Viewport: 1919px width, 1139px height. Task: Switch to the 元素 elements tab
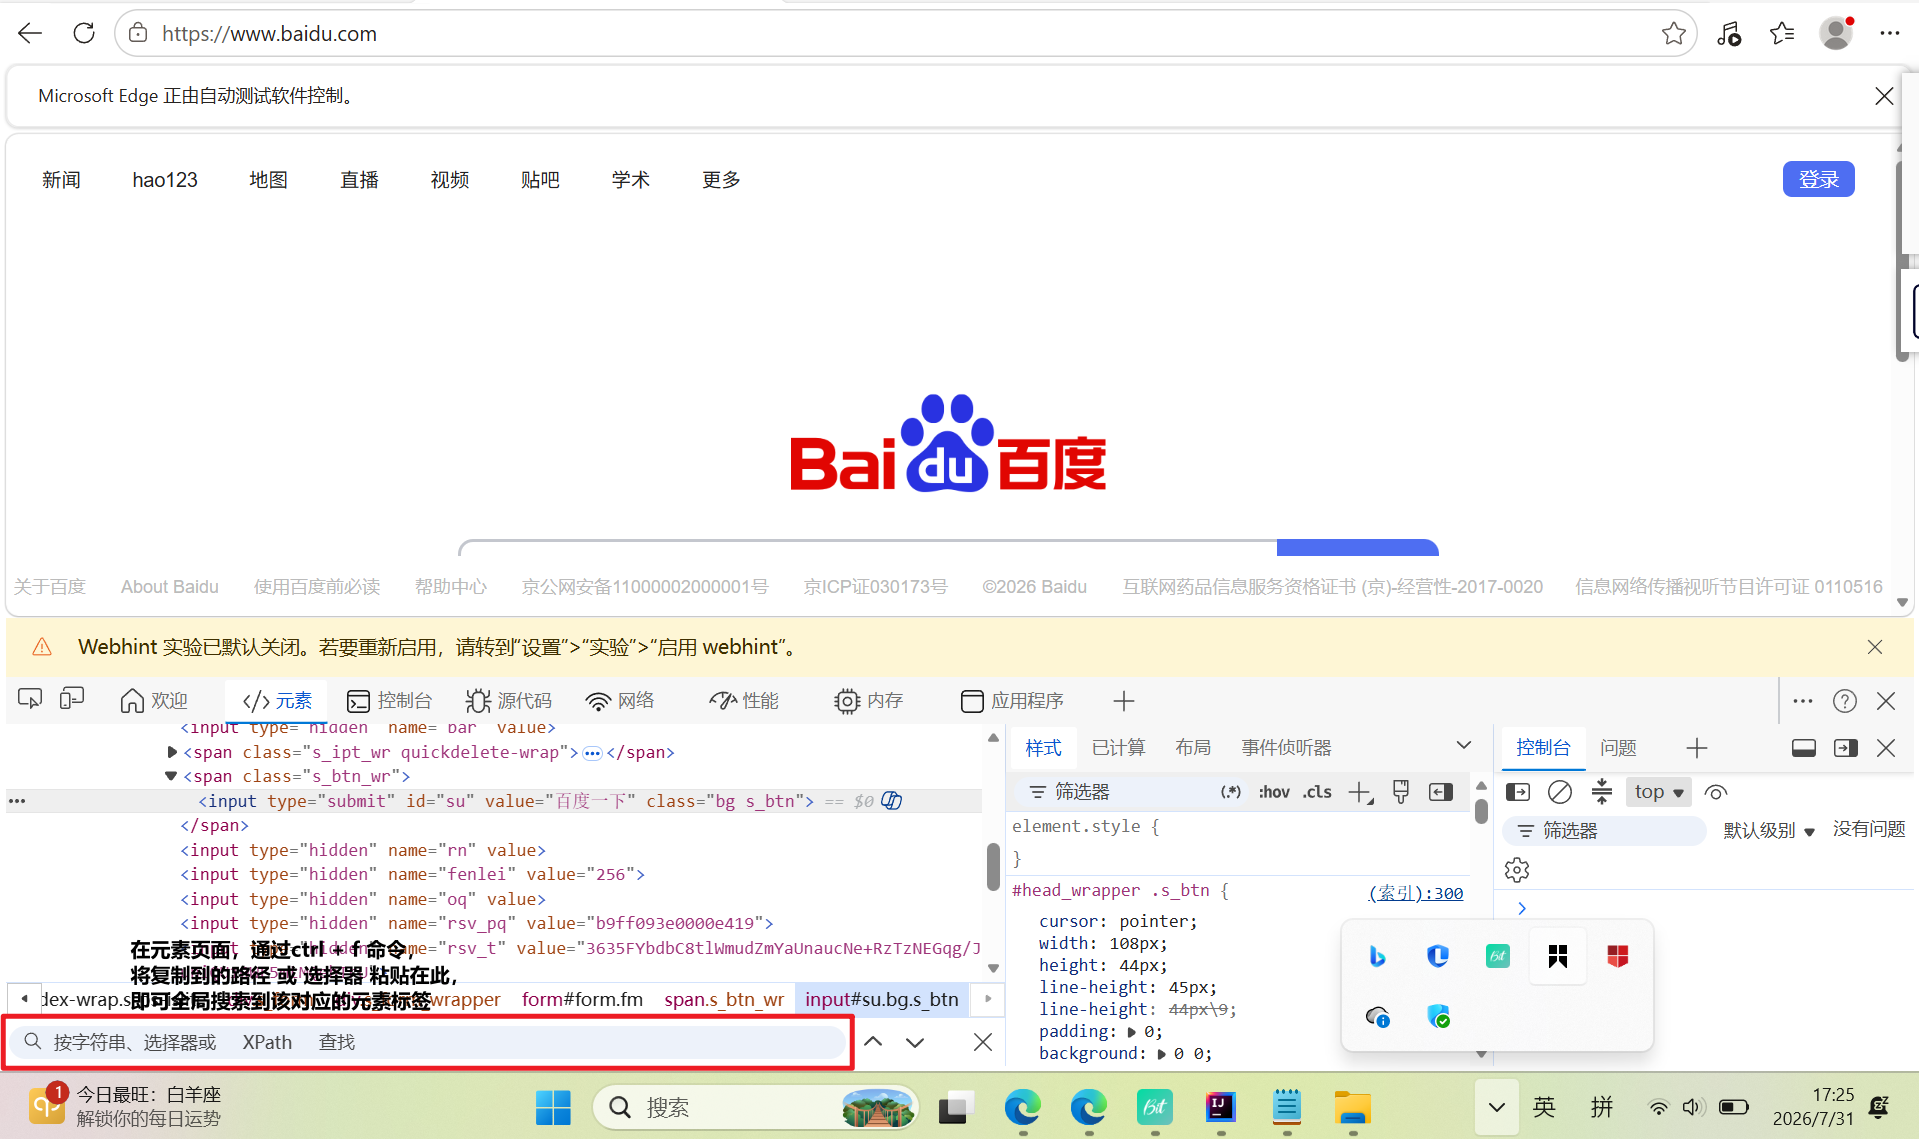[x=278, y=701]
